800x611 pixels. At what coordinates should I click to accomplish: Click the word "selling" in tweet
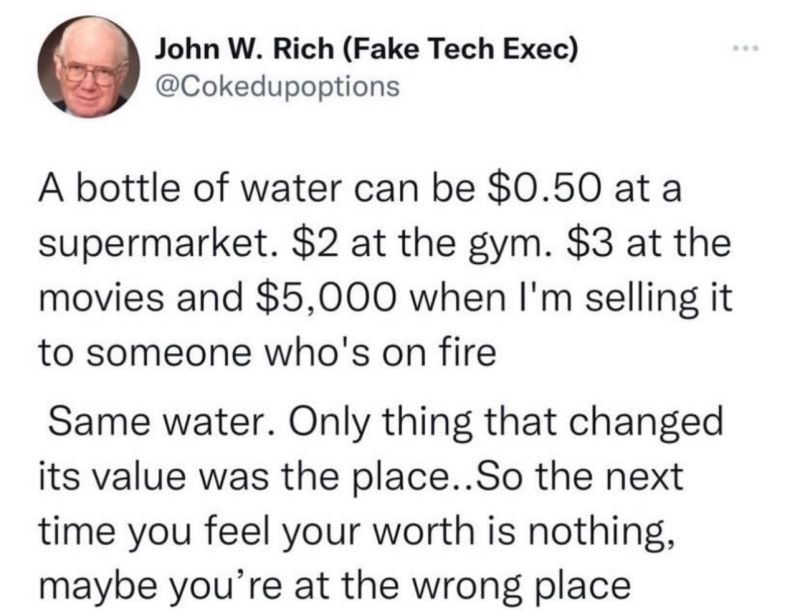[x=641, y=300]
